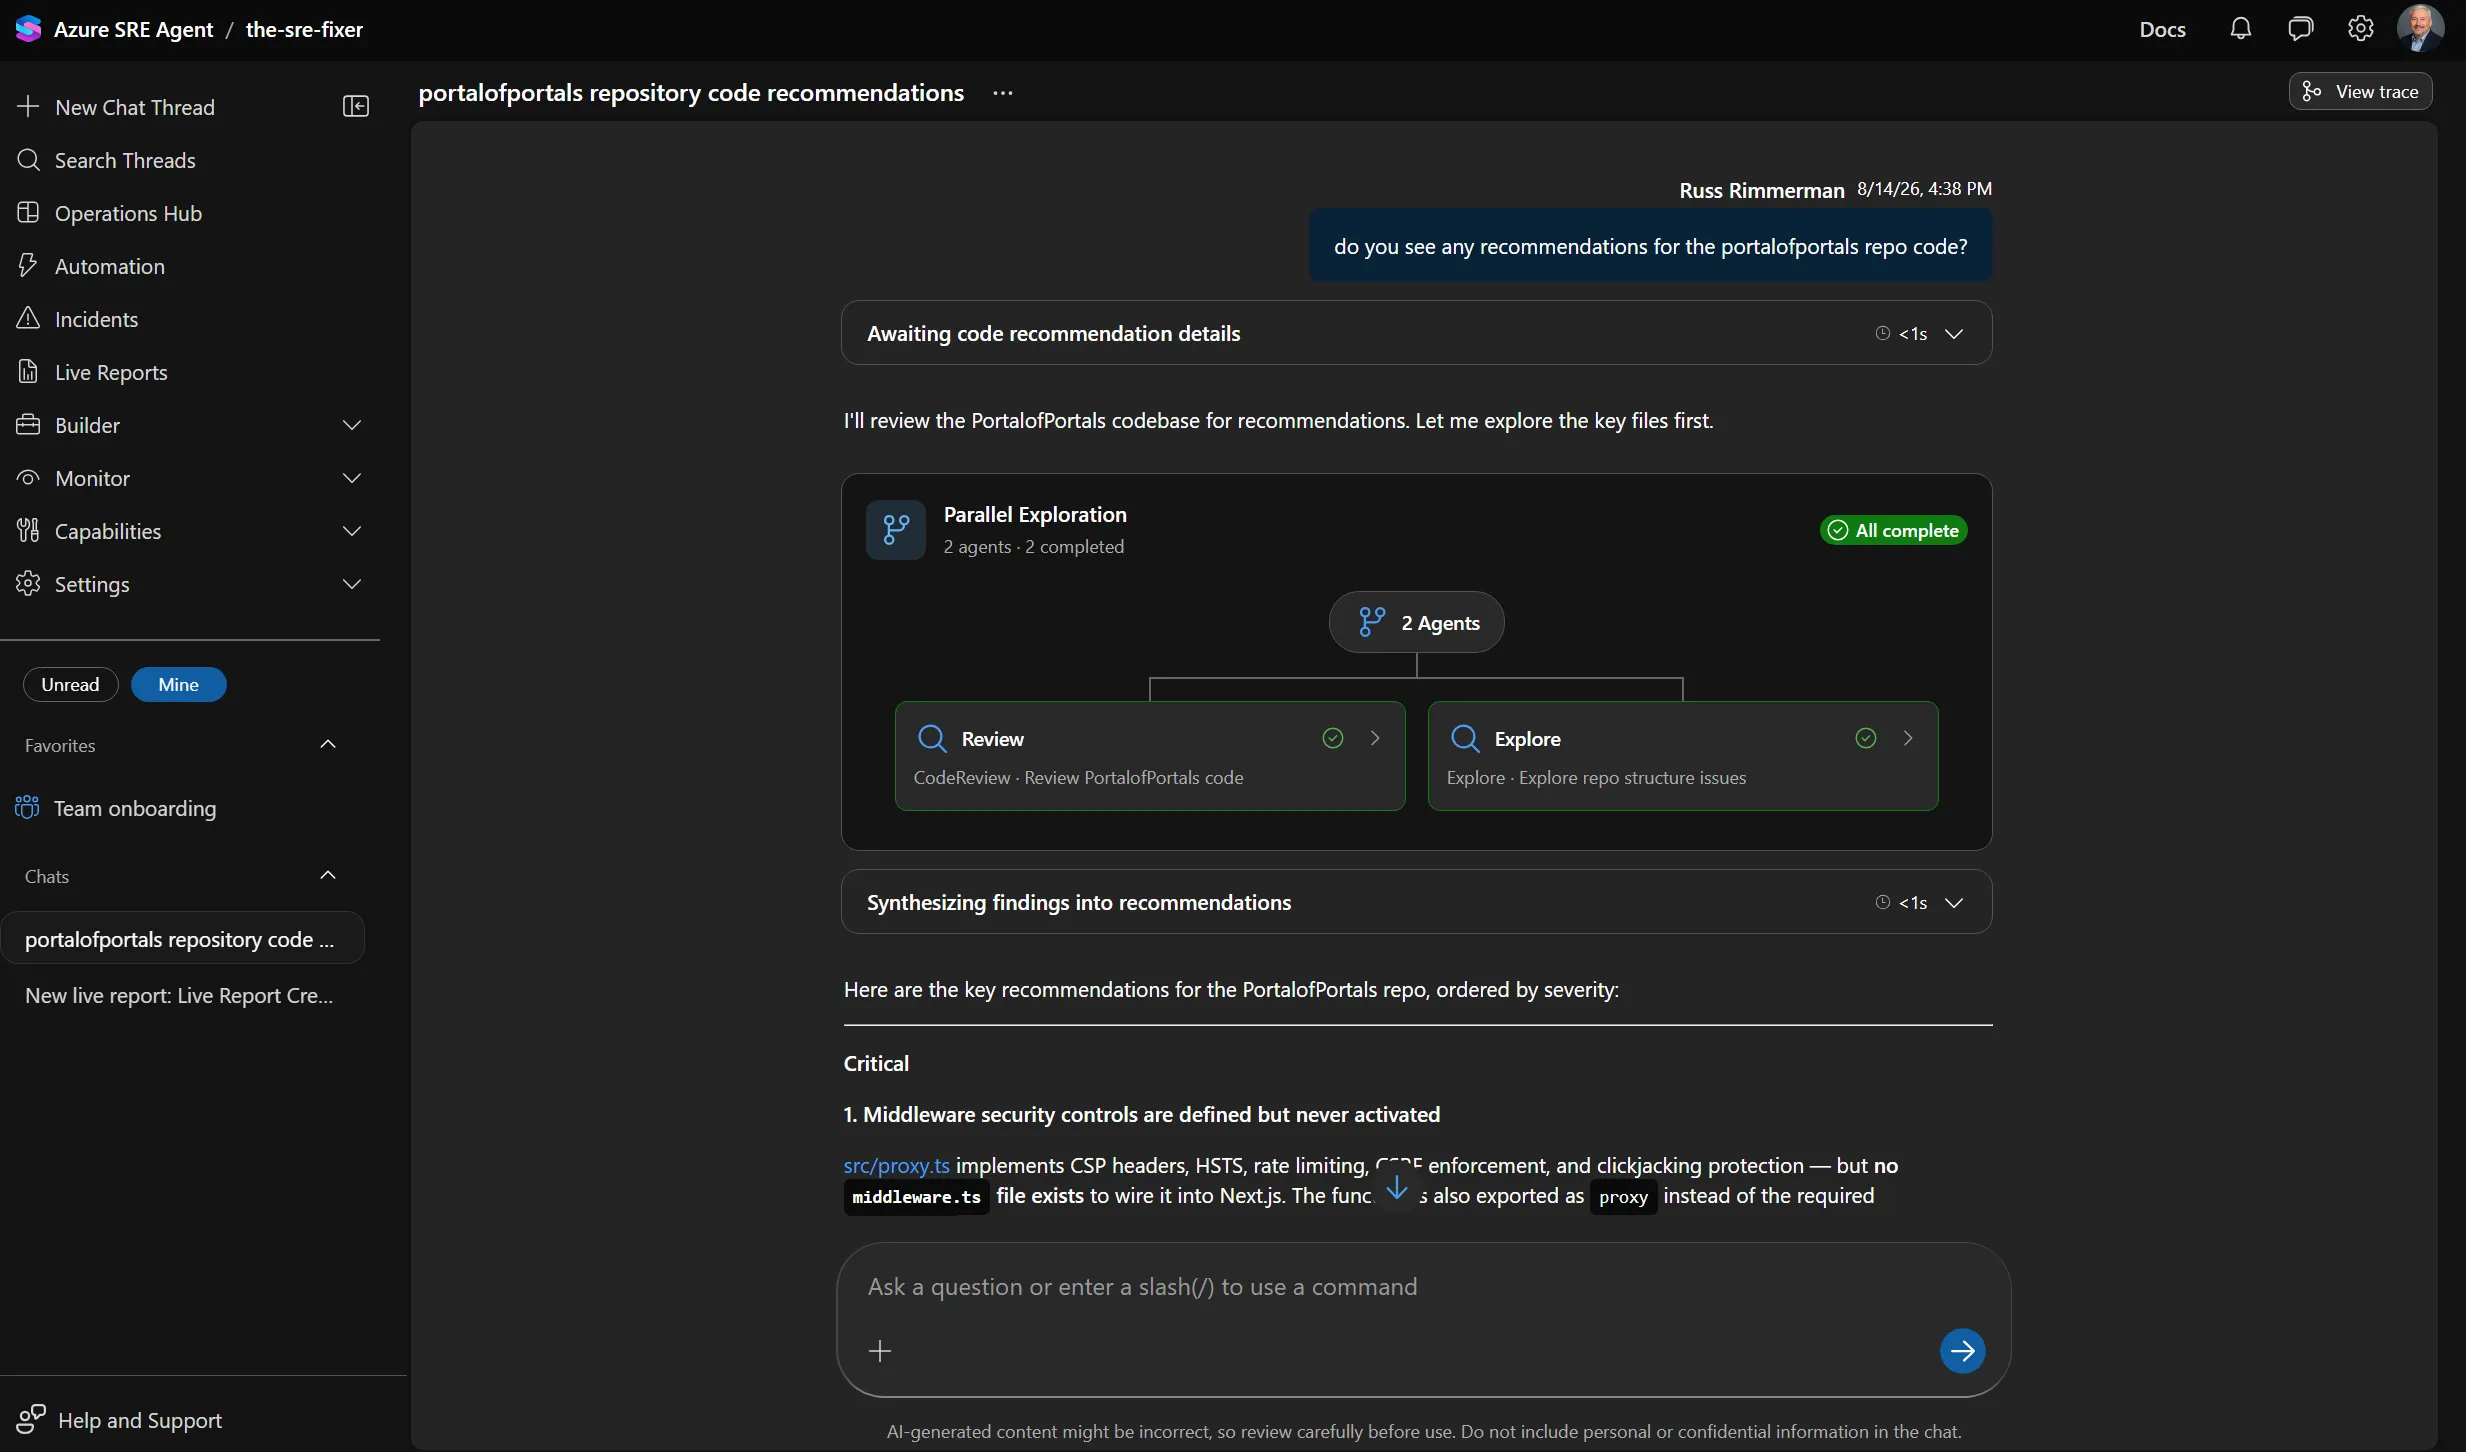This screenshot has height=1452, width=2466.
Task: Click the 2 Agents node button
Action: click(x=1417, y=622)
